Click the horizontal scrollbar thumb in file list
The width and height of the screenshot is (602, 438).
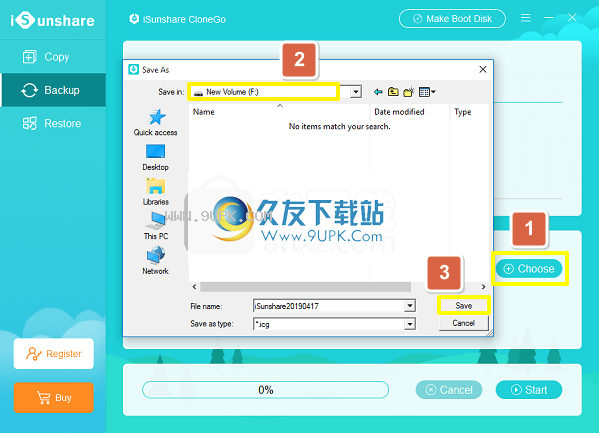(306, 287)
